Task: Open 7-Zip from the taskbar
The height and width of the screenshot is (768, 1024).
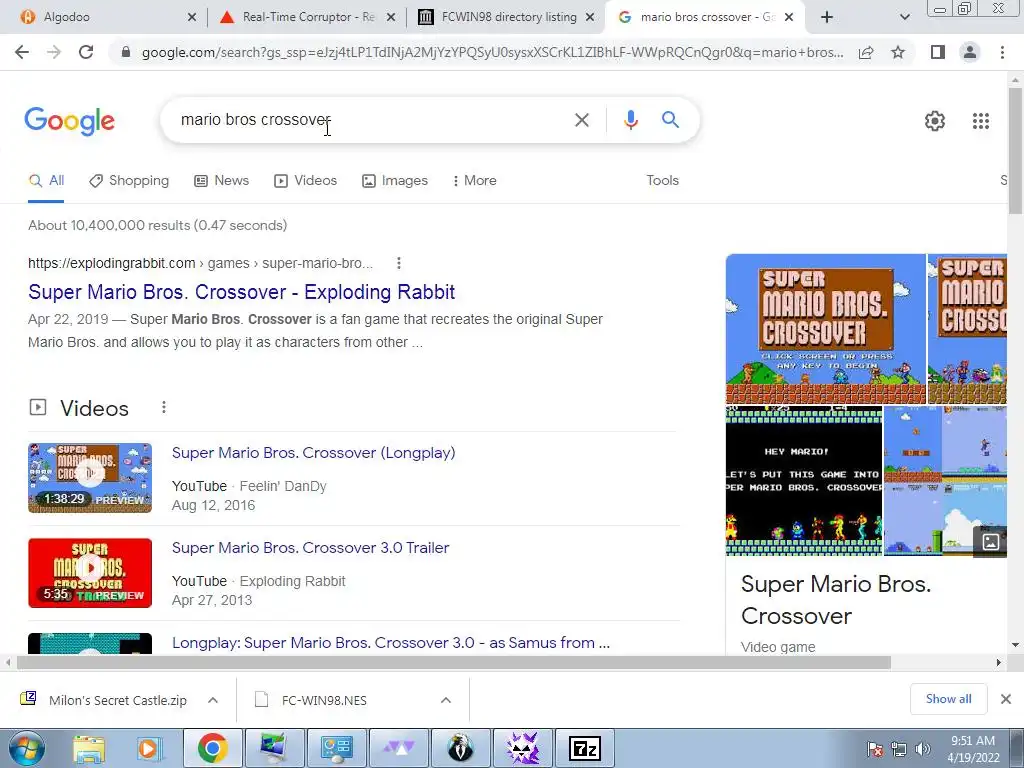Action: 584,749
